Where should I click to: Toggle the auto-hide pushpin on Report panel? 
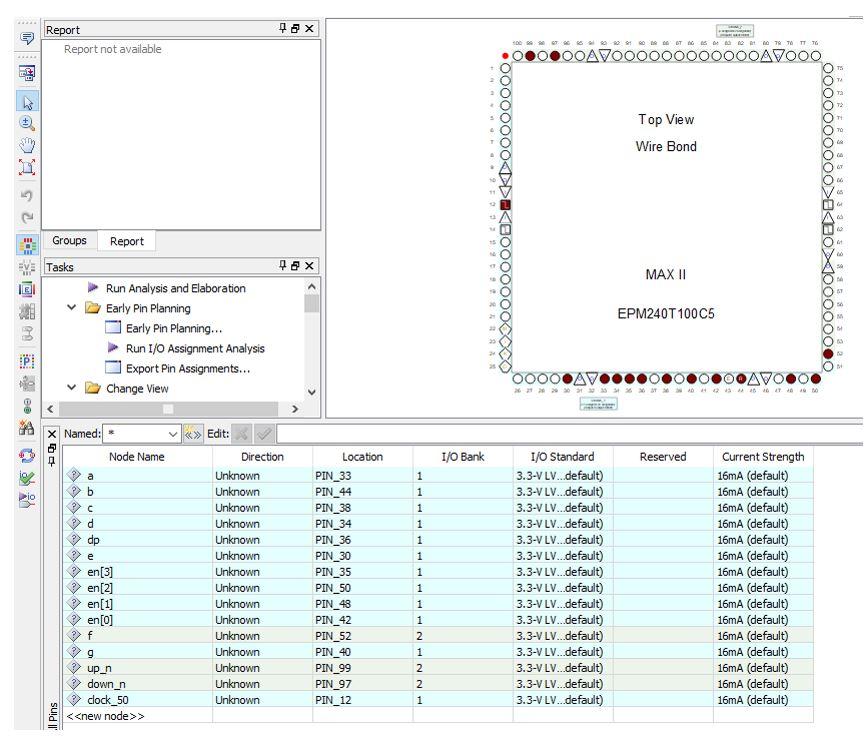tap(282, 27)
